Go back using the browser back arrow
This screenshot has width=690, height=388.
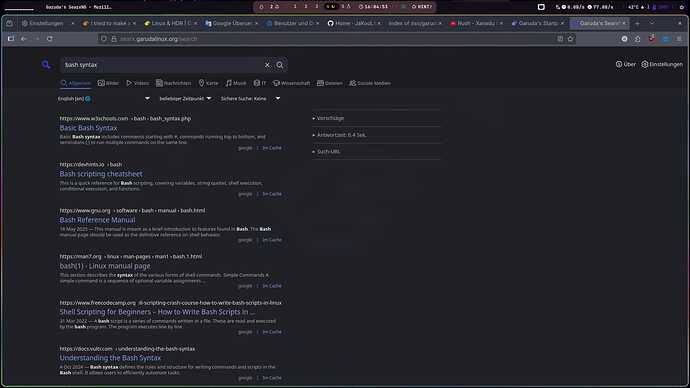click(24, 39)
